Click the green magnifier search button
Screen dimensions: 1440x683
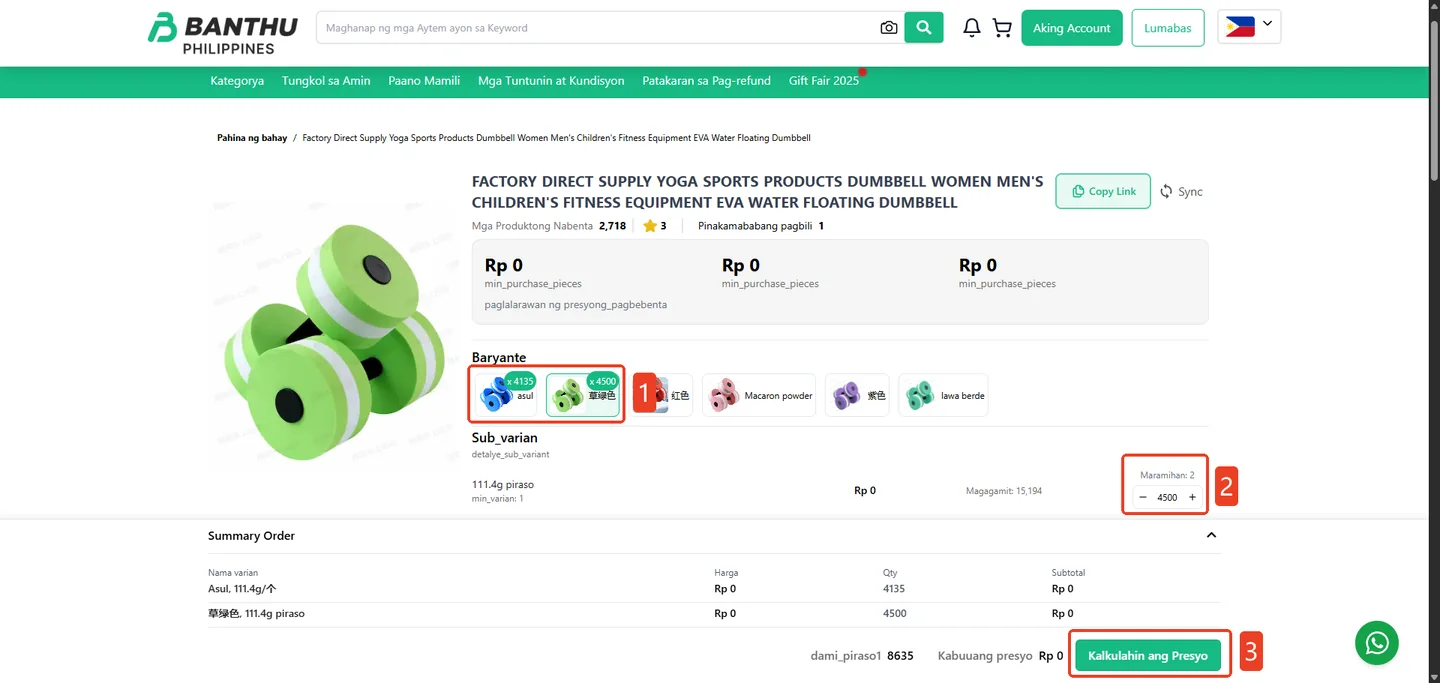click(x=924, y=28)
